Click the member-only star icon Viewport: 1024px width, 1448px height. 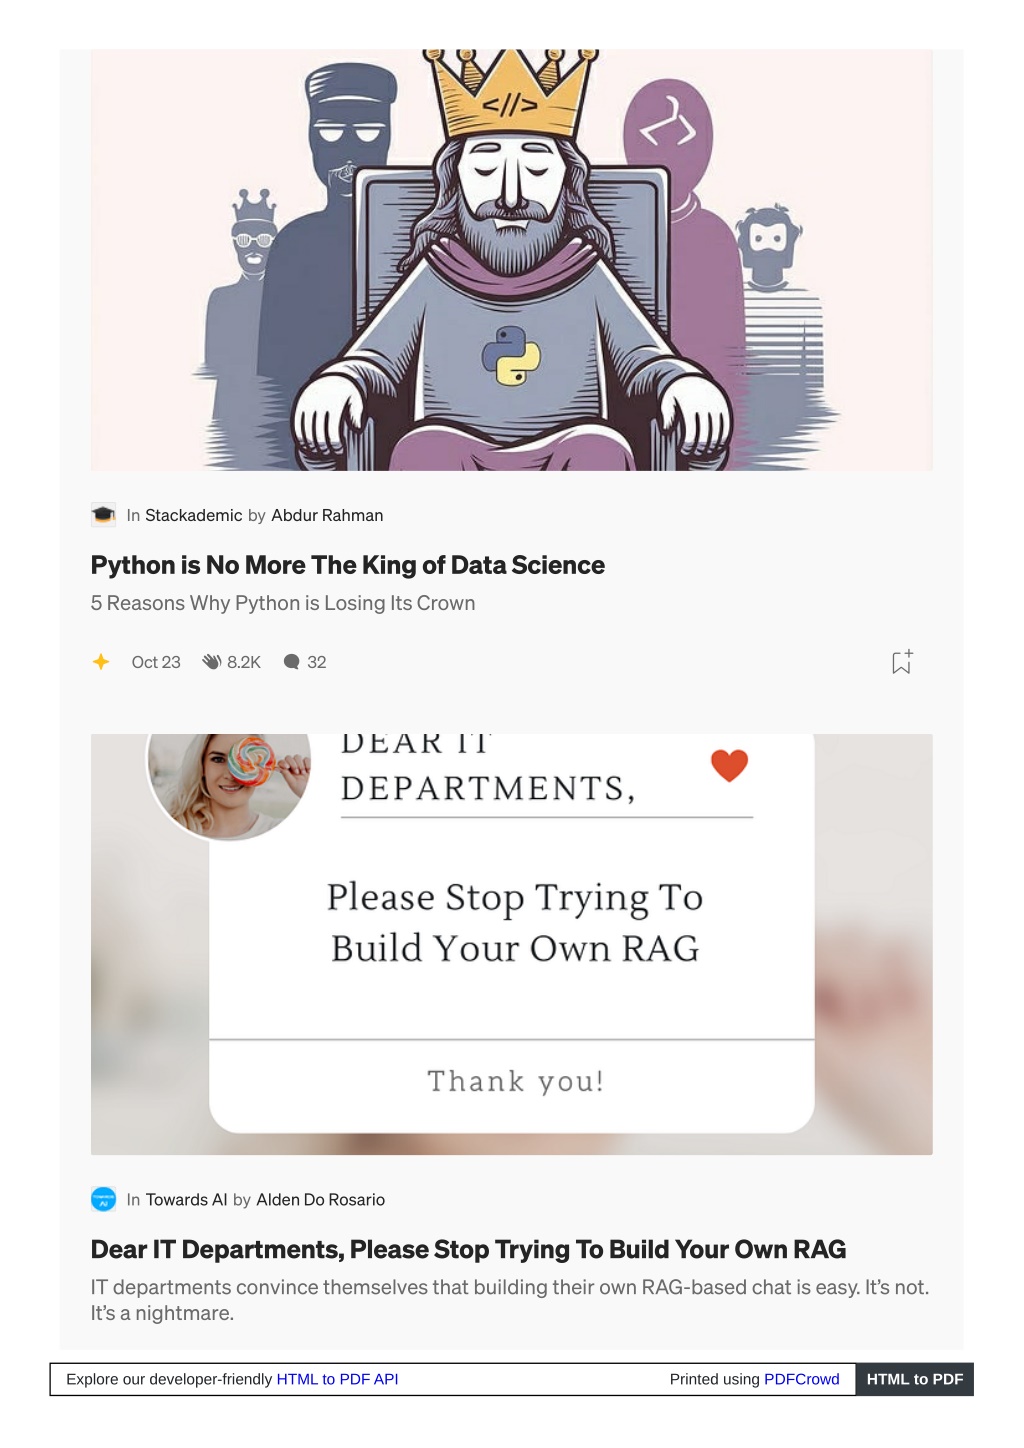[101, 662]
